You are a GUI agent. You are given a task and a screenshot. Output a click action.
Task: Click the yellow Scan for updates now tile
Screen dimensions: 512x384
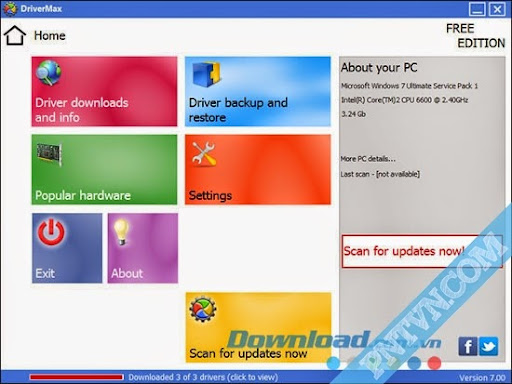(x=259, y=327)
